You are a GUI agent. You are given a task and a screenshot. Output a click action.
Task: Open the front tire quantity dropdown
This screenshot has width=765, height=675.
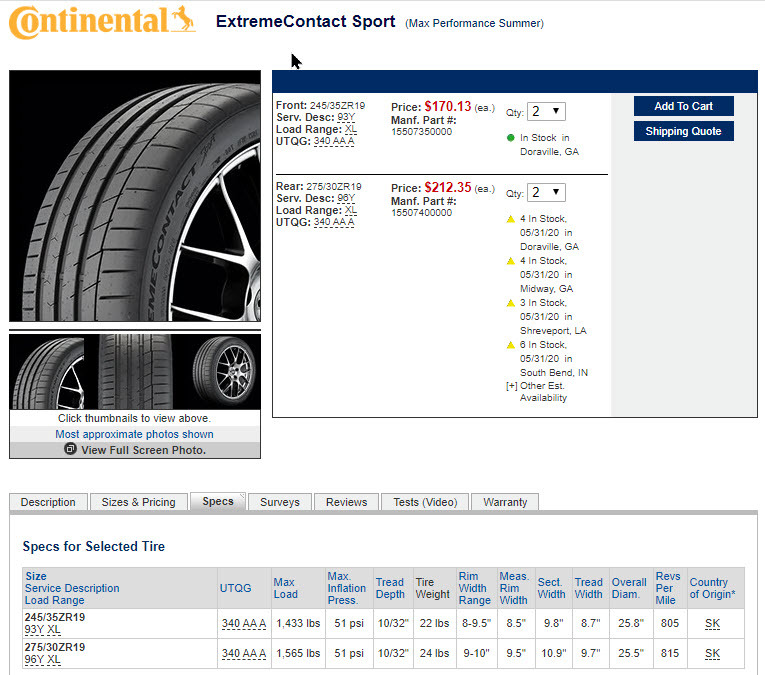tap(547, 112)
